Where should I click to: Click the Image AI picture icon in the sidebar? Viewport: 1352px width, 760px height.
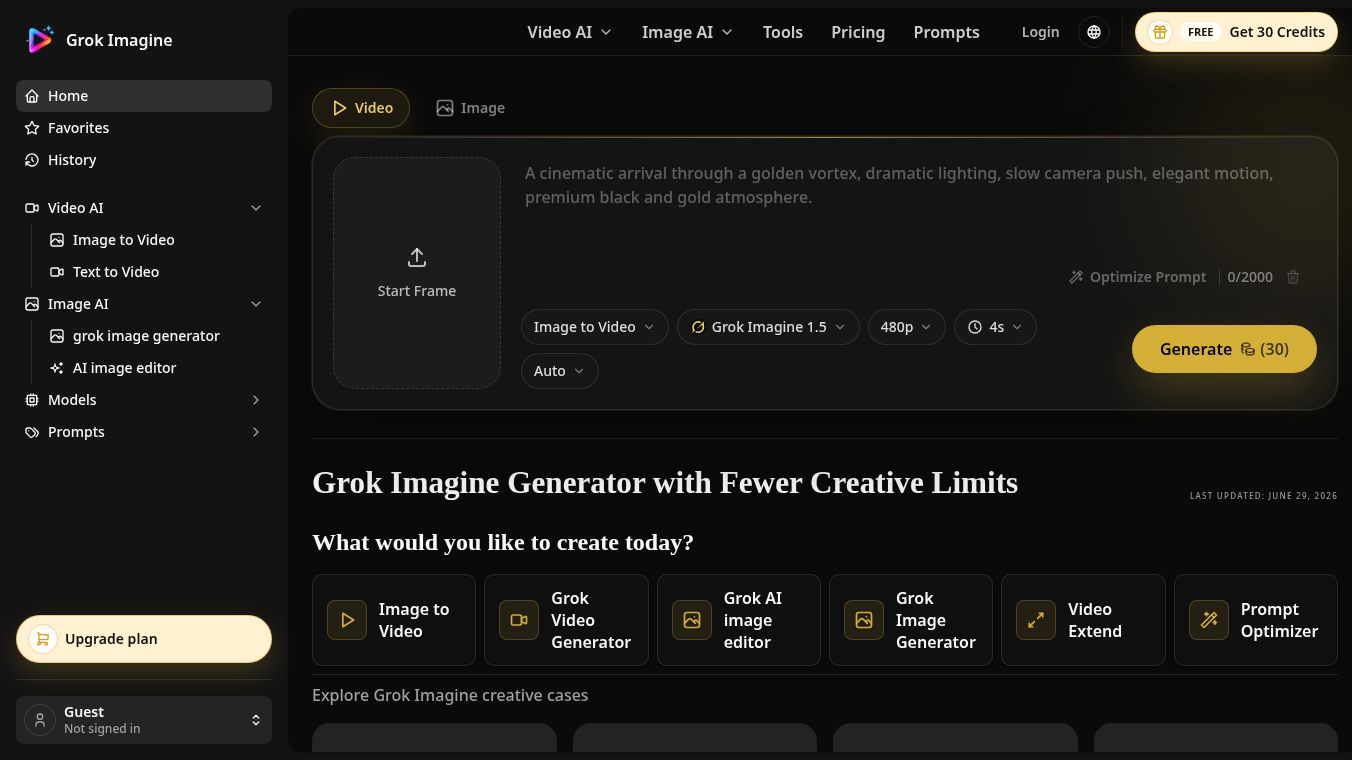tap(32, 304)
